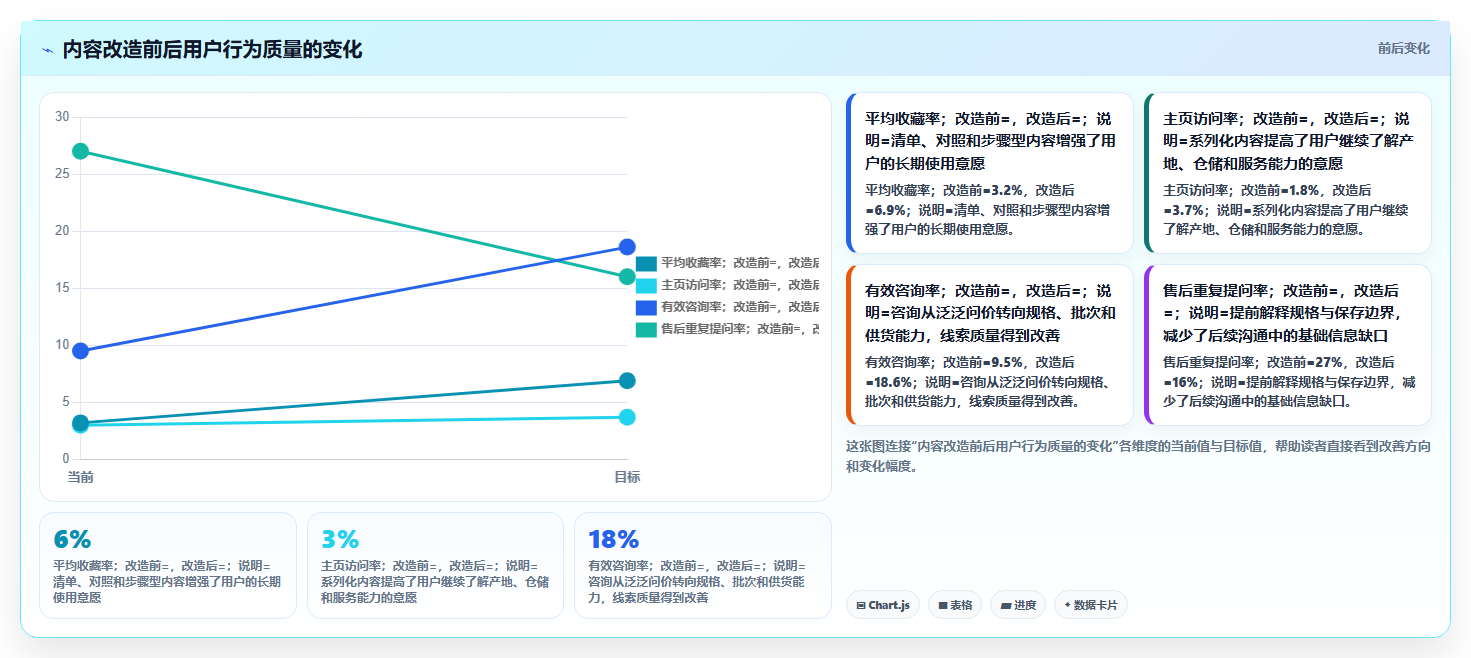Open the 有效咨询率 card heading on right
The width and height of the screenshot is (1471, 658).
[x=989, y=313]
